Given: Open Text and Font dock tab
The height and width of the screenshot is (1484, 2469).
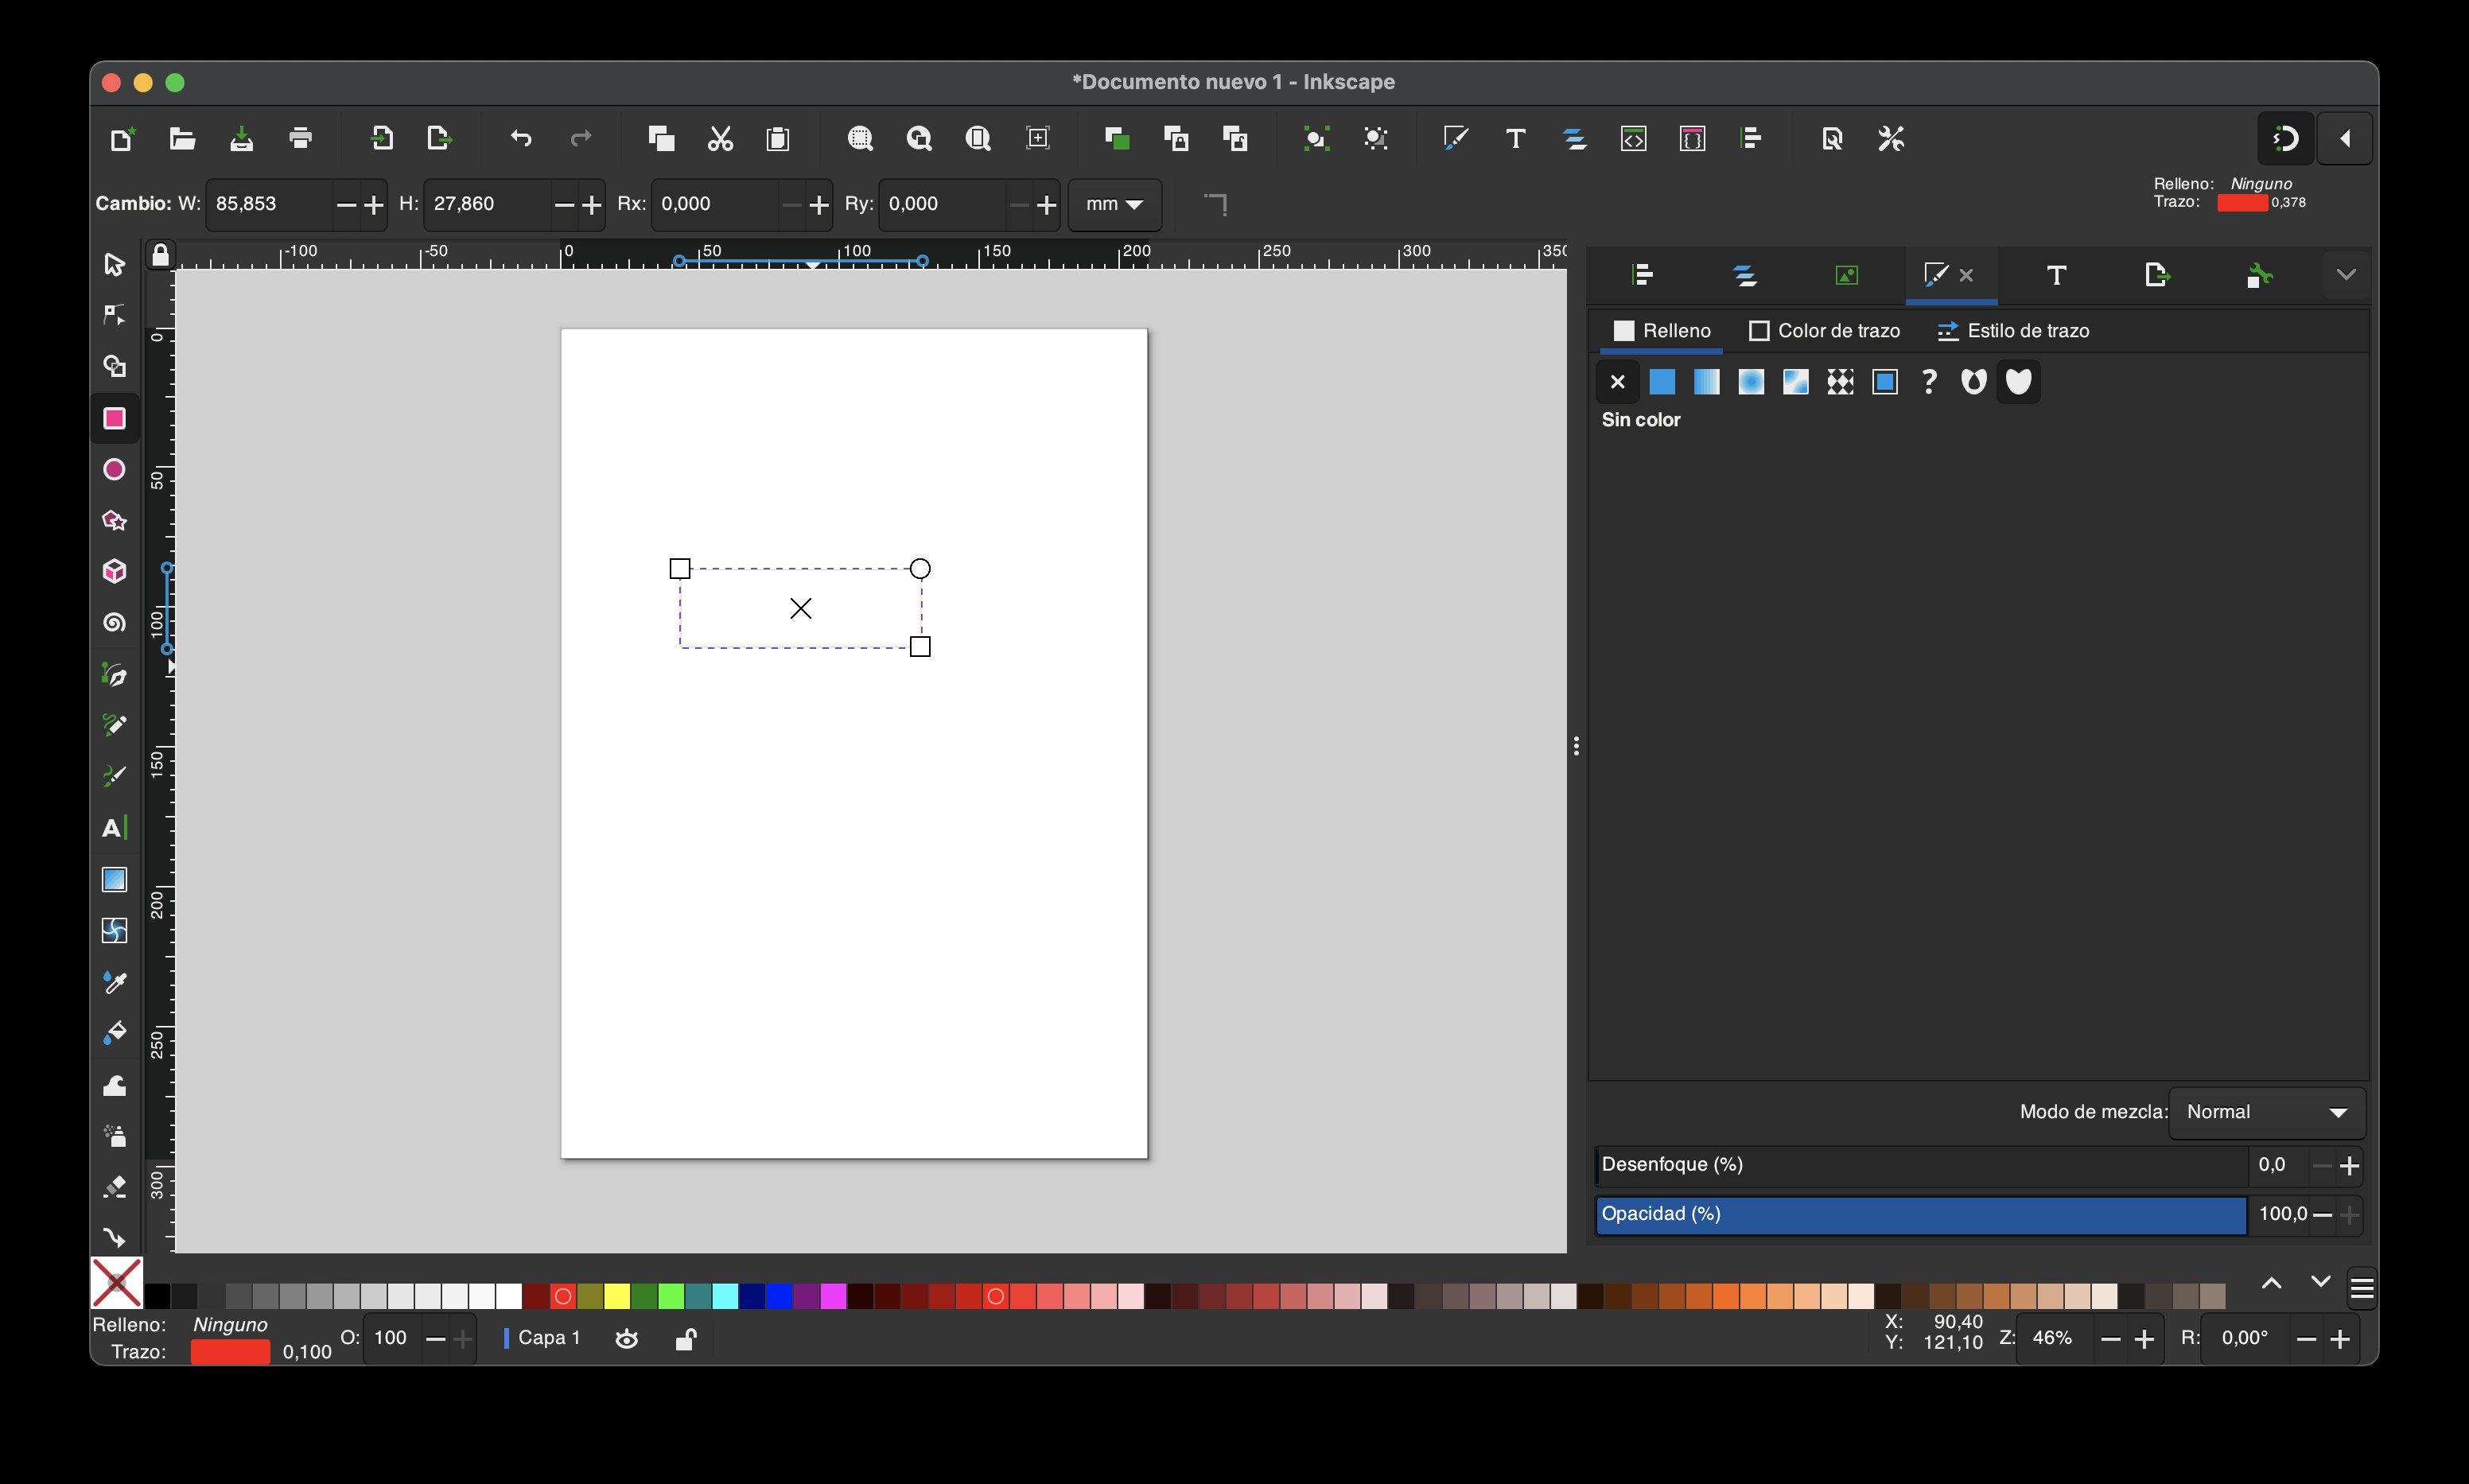Looking at the screenshot, I should (x=2056, y=275).
